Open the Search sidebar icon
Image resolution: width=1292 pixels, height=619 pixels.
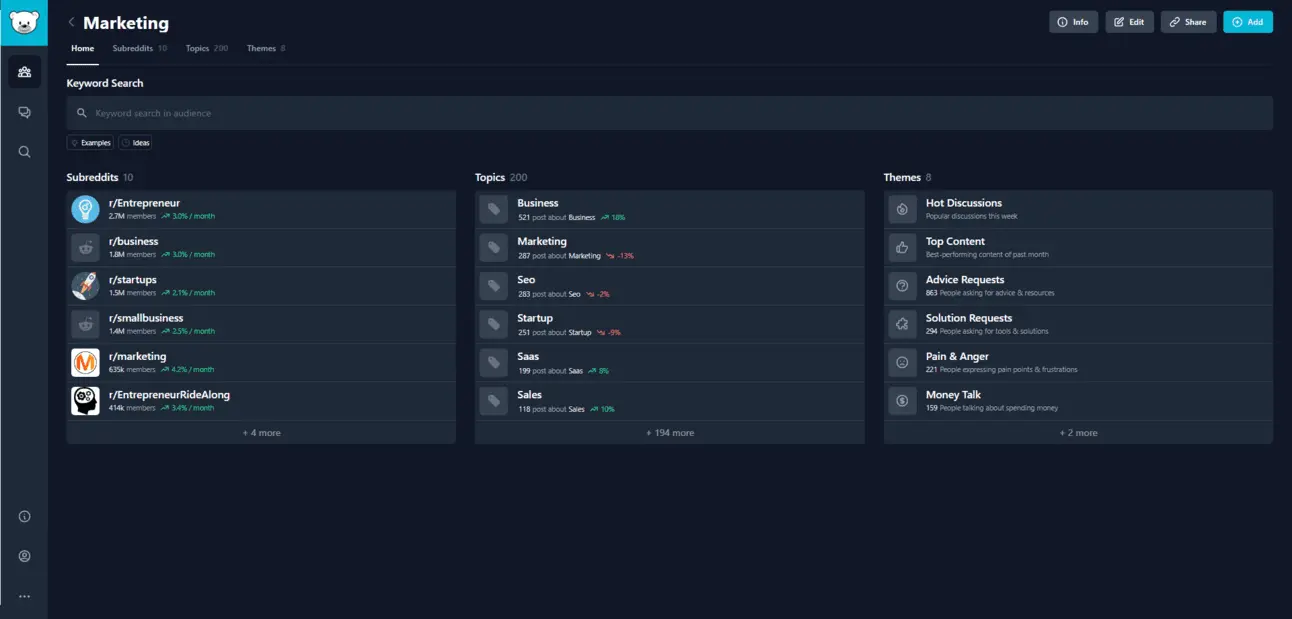(24, 152)
